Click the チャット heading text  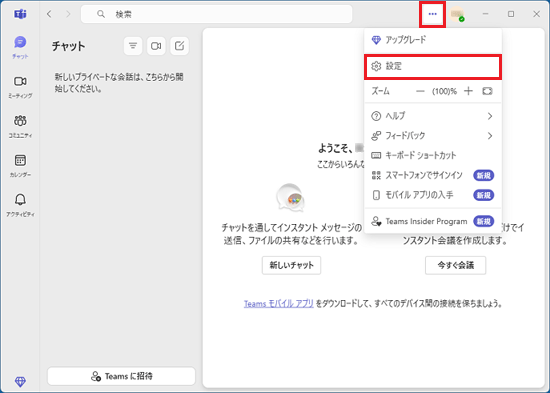(68, 46)
